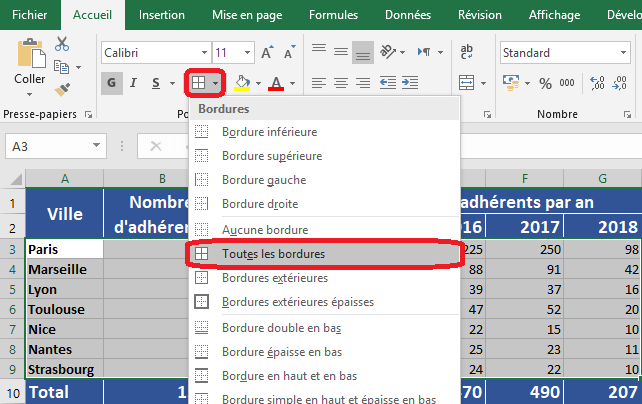
Task: Select Toutes les bordures menu option
Action: point(273,254)
